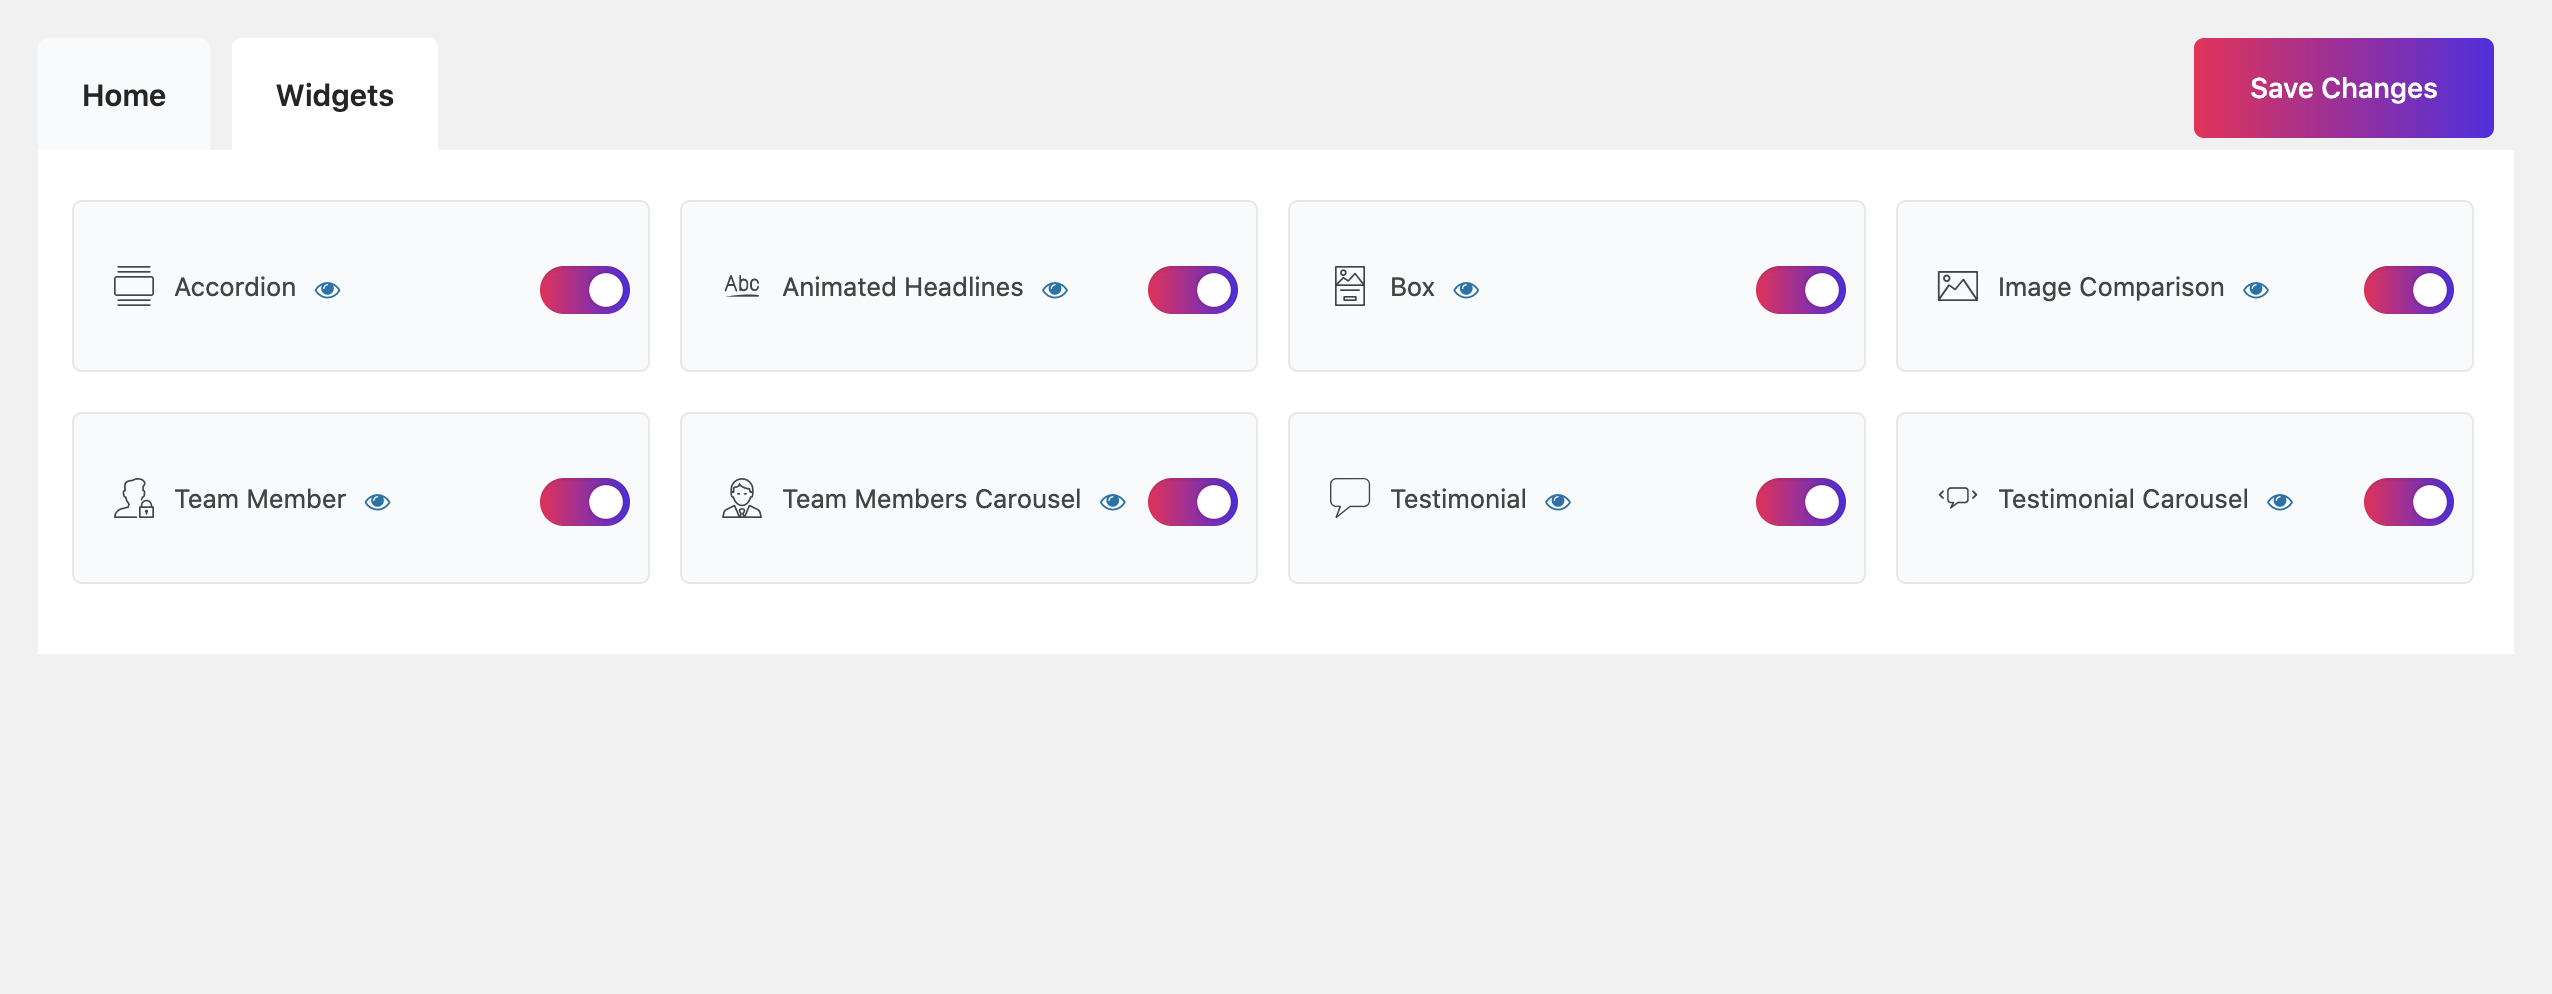Click the Accordion widget icon

[x=134, y=286]
